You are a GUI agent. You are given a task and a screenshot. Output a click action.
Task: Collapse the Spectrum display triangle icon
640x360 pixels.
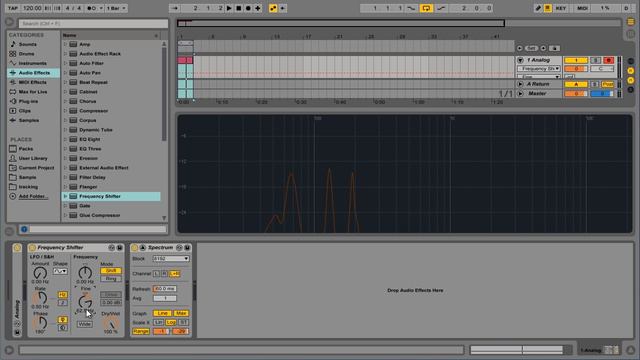[x=143, y=248]
